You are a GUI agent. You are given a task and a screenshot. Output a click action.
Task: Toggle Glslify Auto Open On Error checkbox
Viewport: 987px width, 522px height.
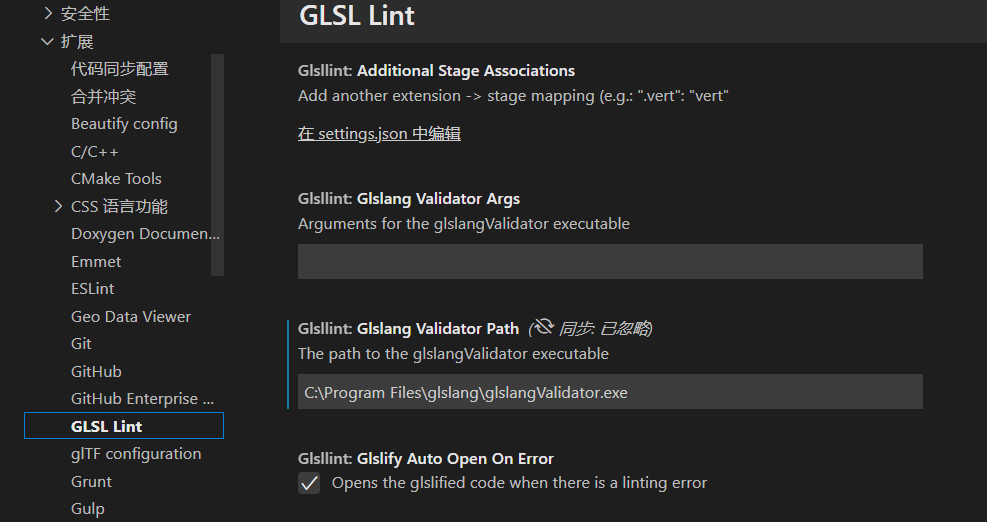(x=309, y=483)
